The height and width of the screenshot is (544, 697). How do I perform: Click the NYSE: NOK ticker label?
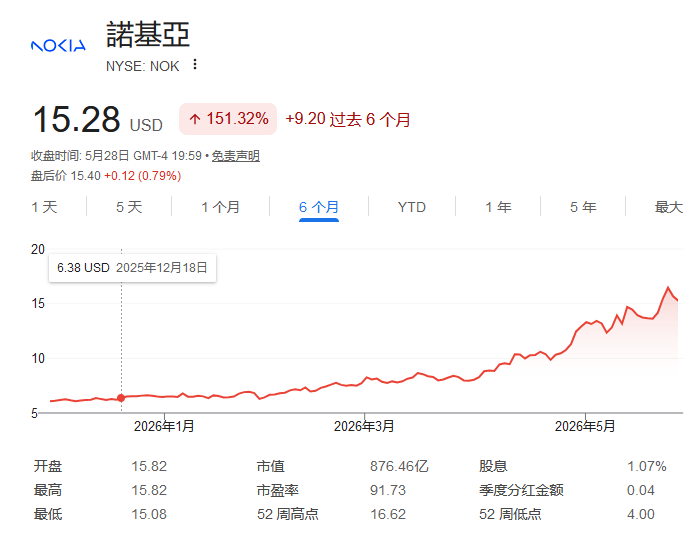tap(142, 66)
